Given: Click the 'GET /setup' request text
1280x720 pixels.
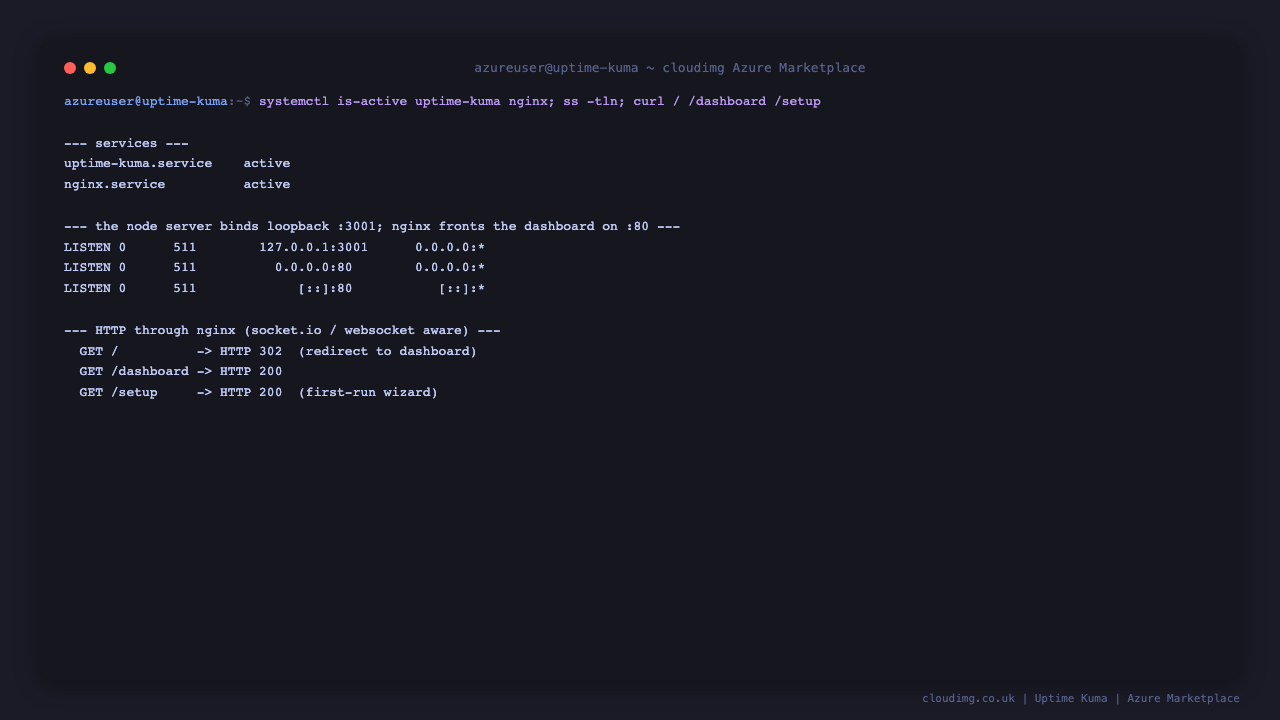Looking at the screenshot, I should (119, 392).
